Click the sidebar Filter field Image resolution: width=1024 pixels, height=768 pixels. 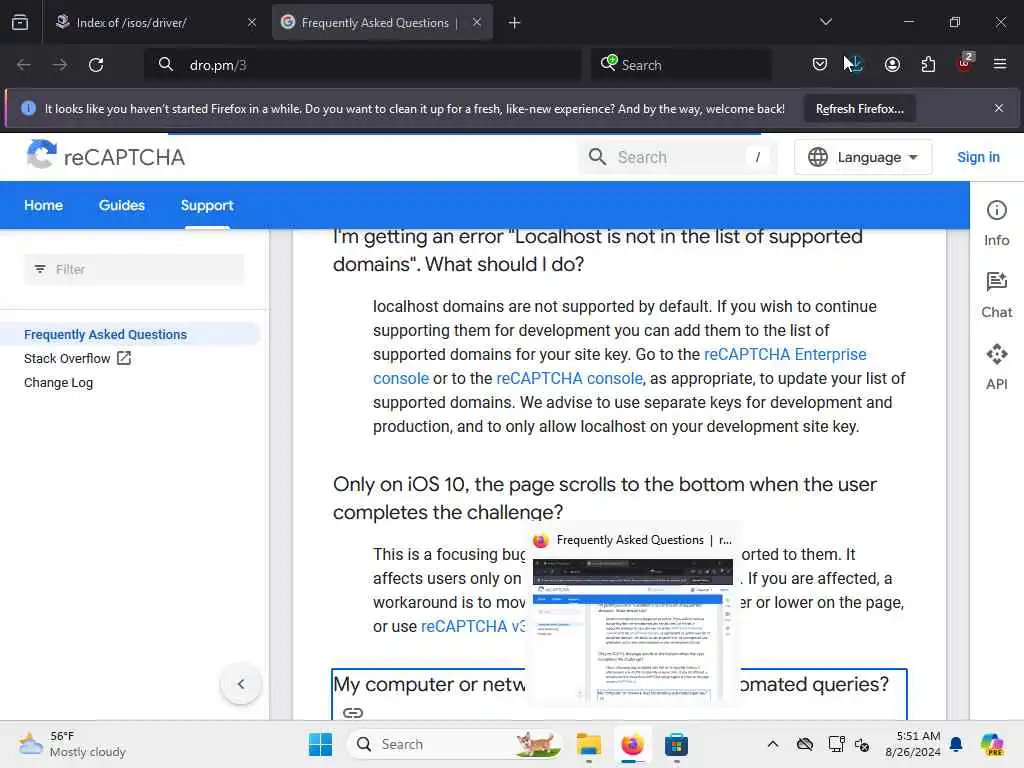[134, 269]
